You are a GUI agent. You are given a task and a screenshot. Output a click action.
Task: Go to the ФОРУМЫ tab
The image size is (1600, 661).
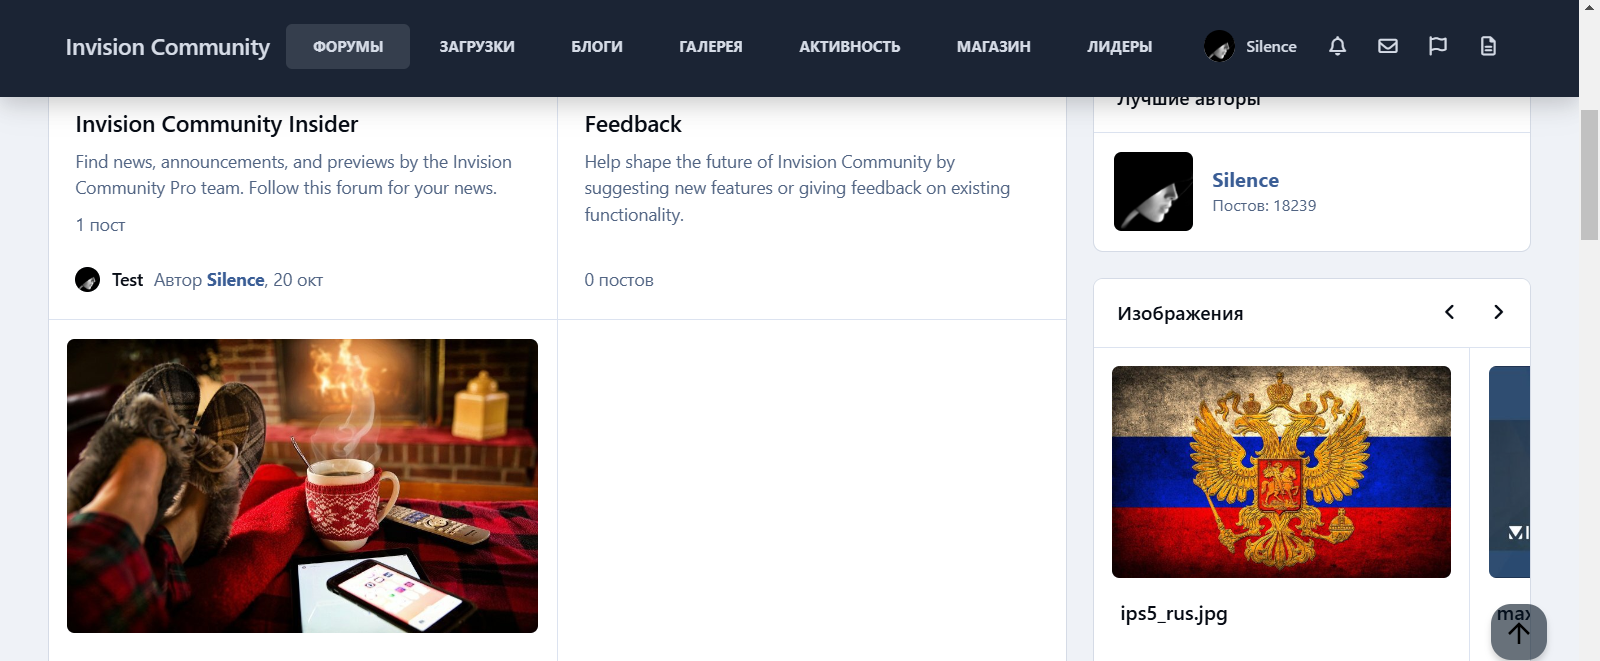[348, 47]
